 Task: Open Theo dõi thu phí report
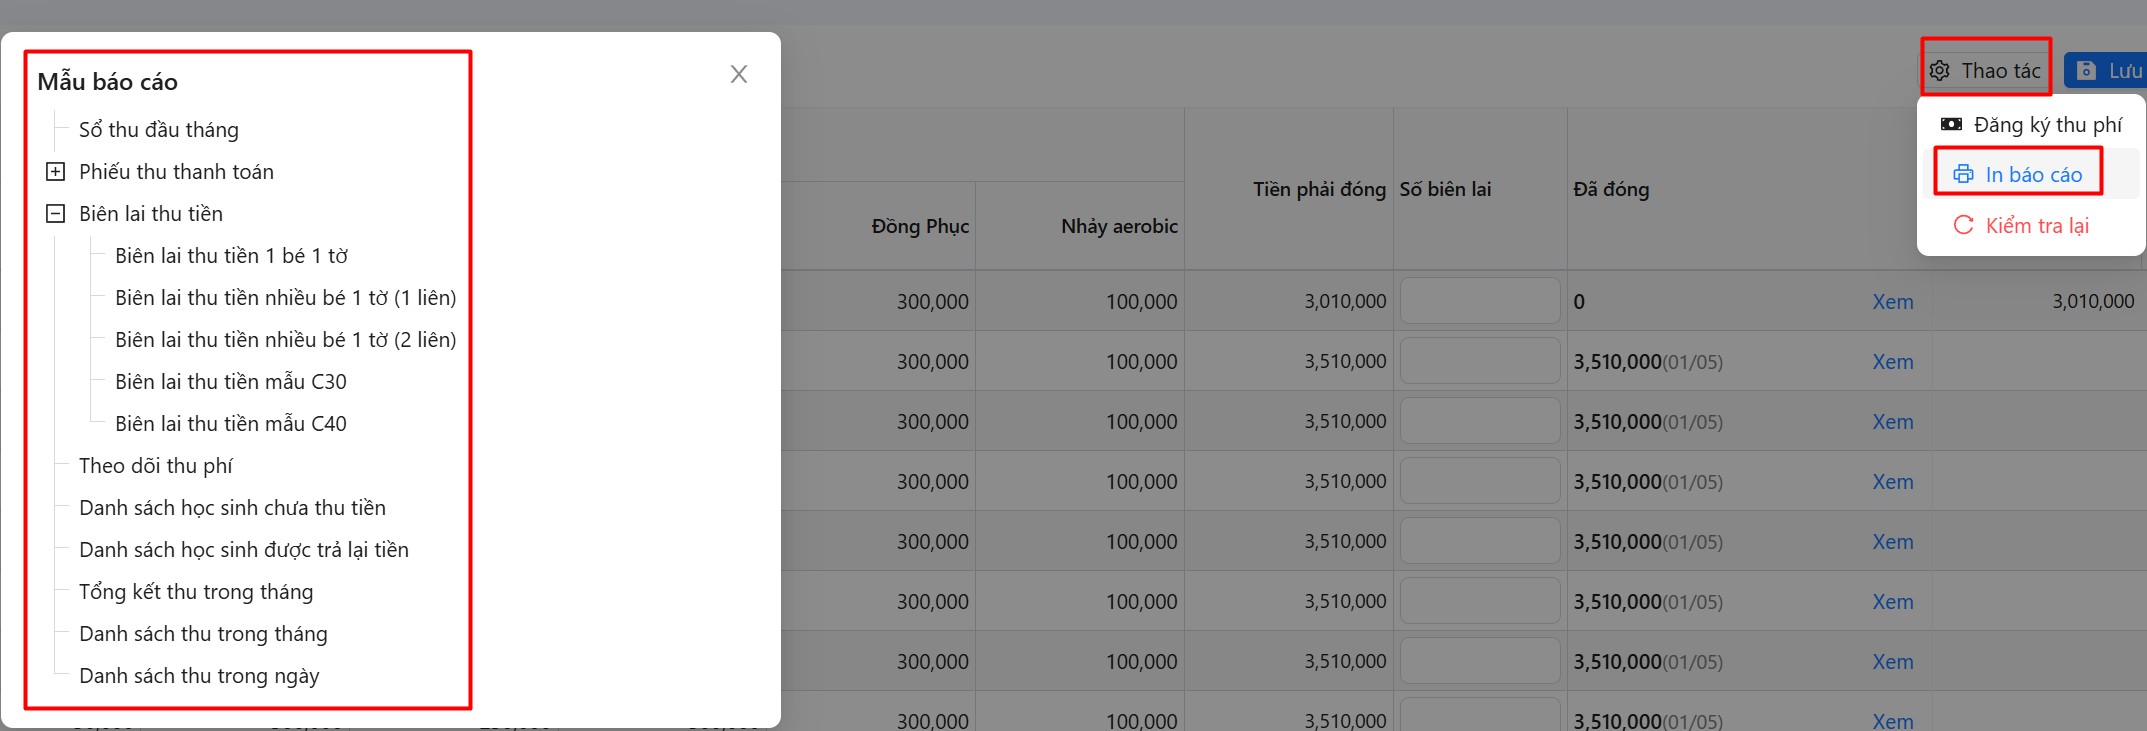[x=156, y=466]
